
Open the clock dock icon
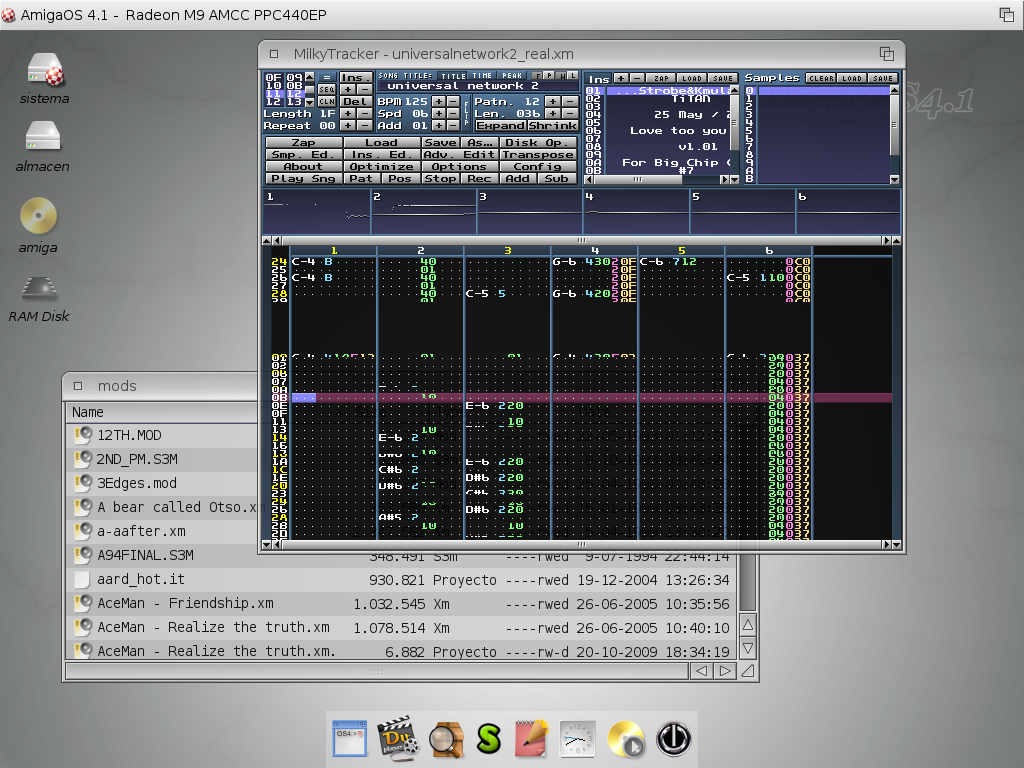point(577,739)
